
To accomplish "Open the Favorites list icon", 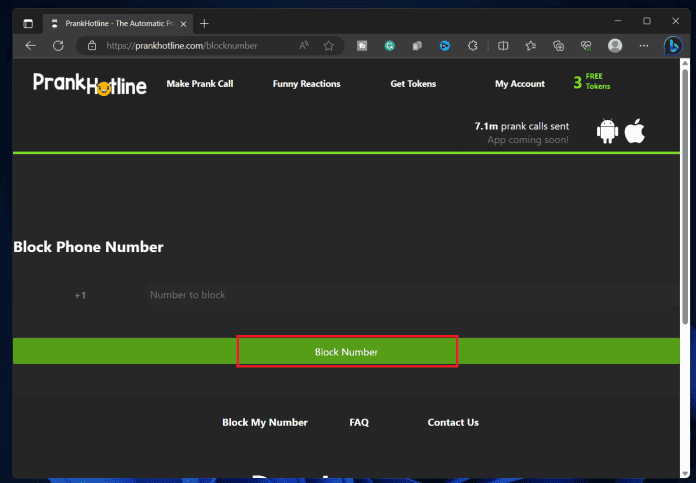I will click(531, 45).
